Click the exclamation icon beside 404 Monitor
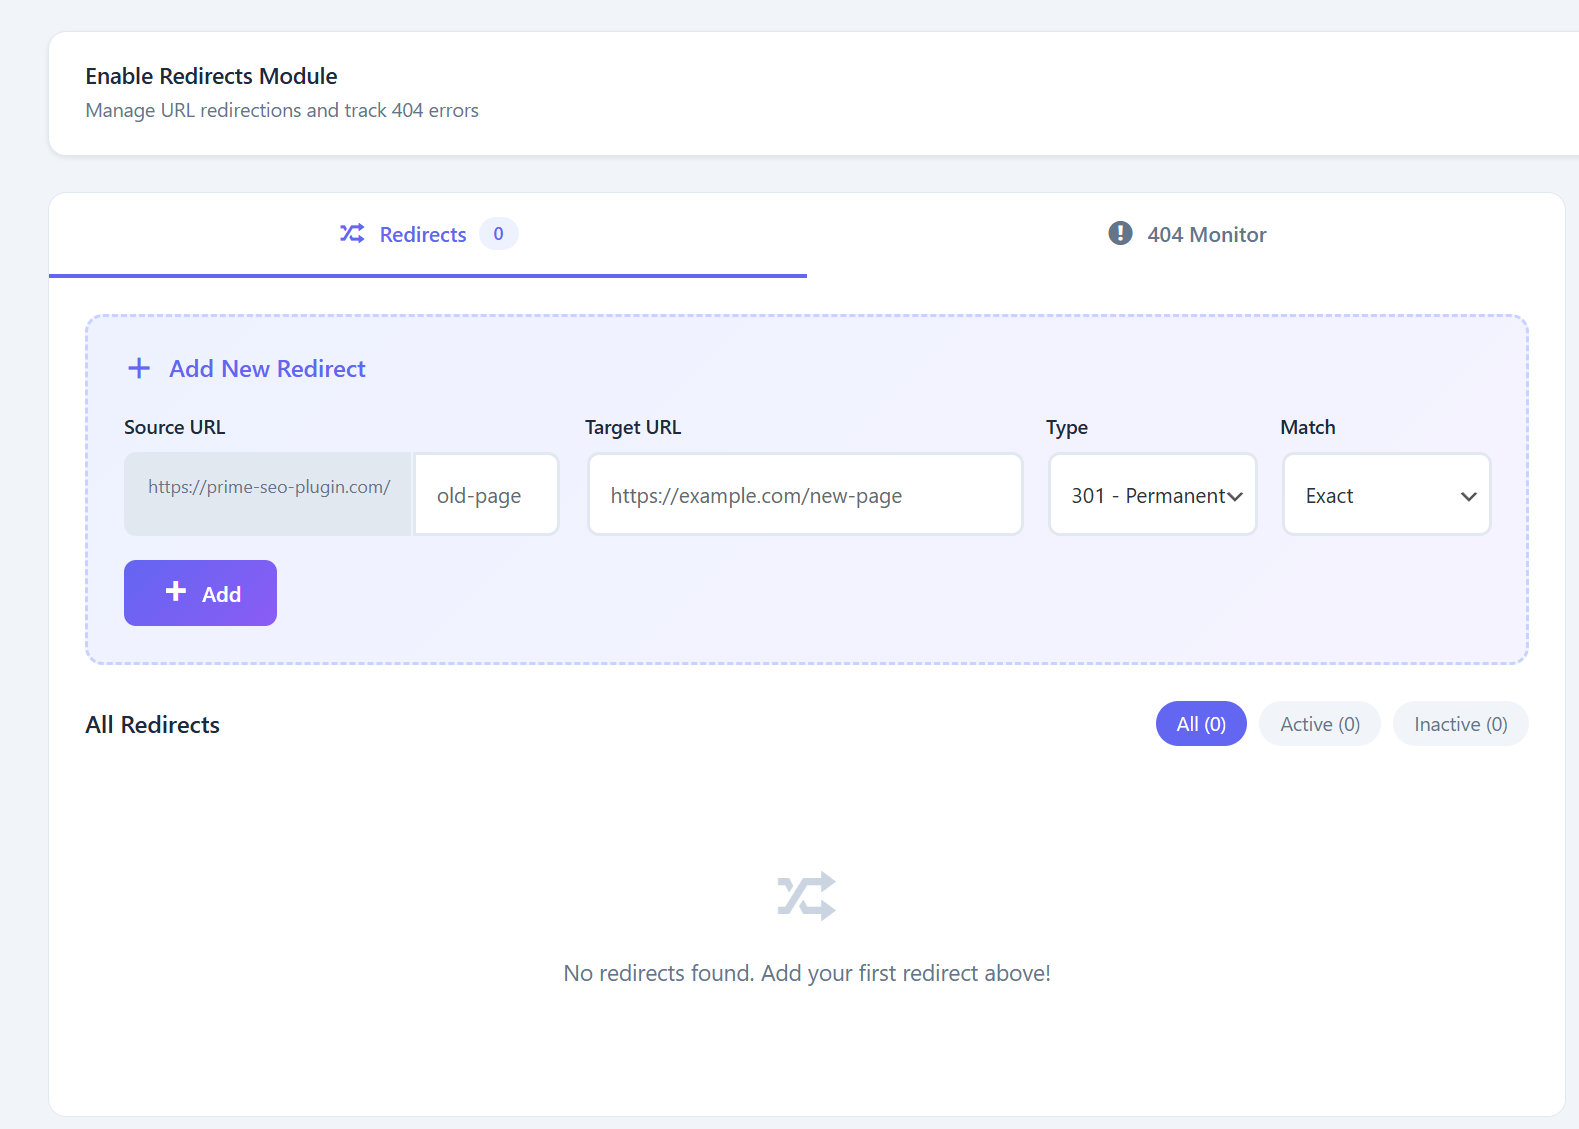 [x=1120, y=234]
